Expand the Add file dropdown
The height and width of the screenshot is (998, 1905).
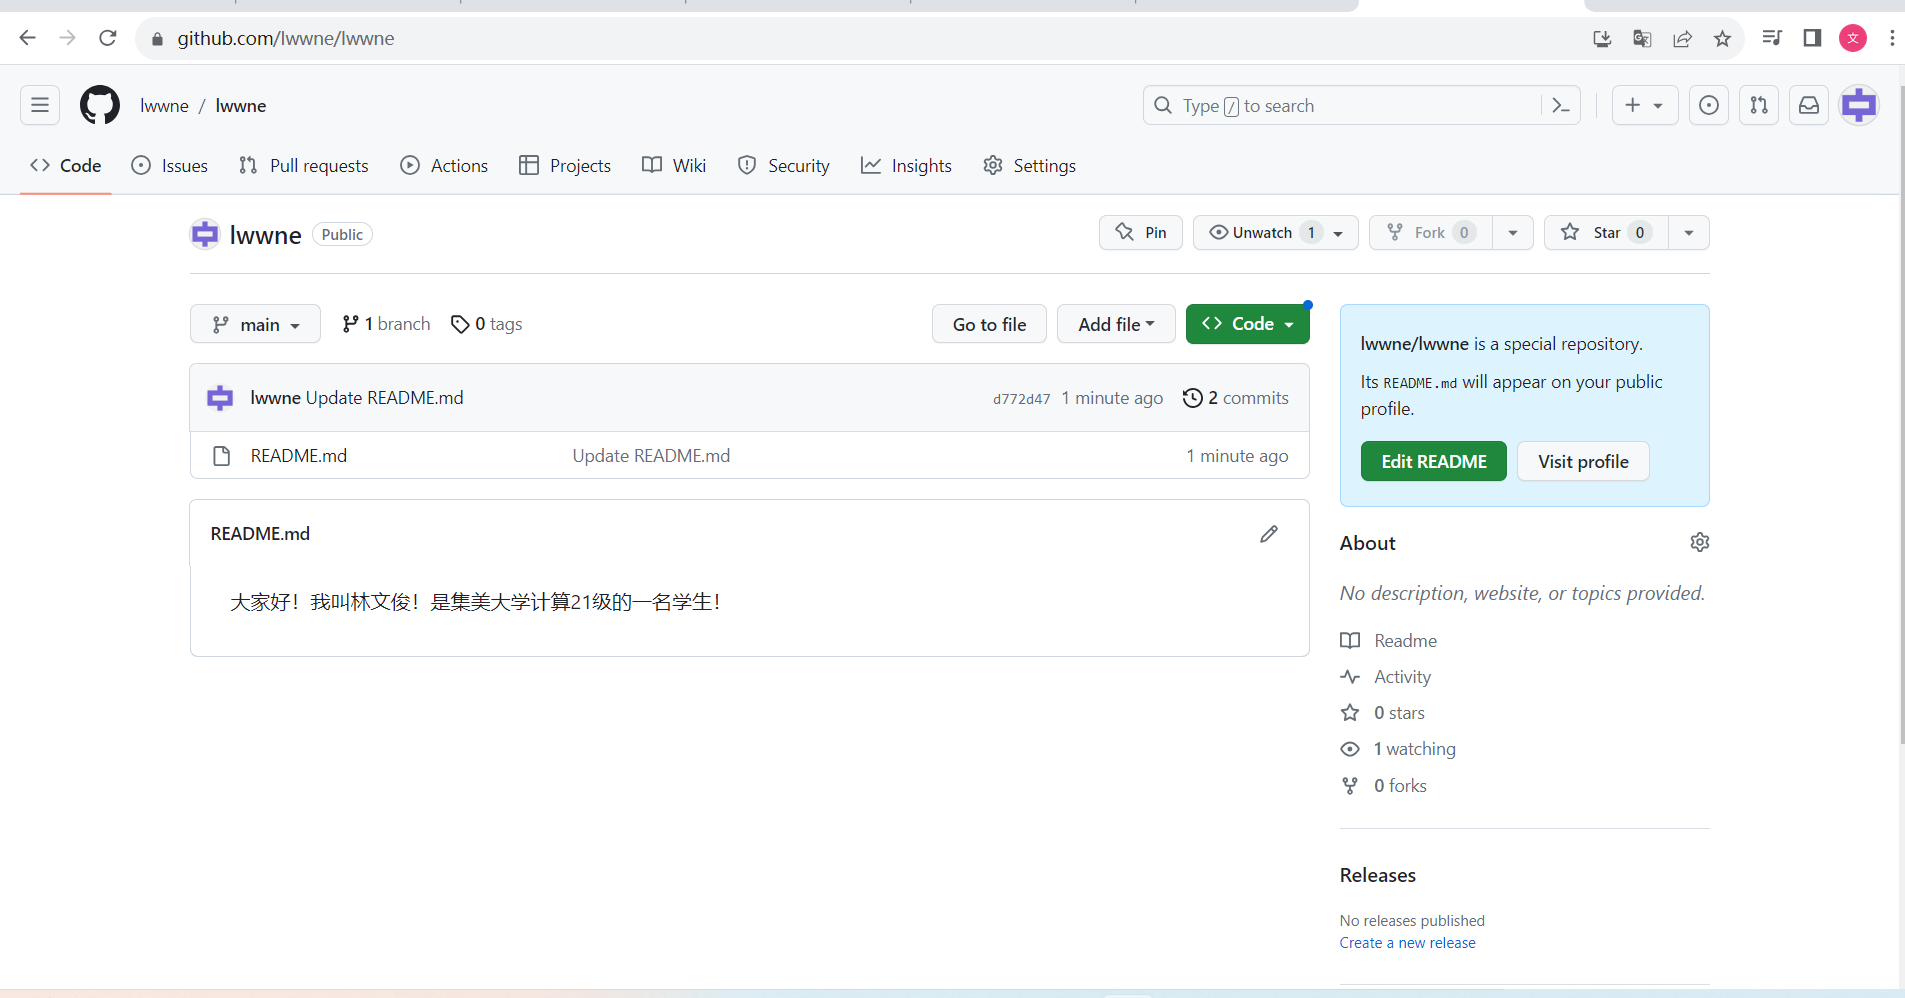[1116, 324]
